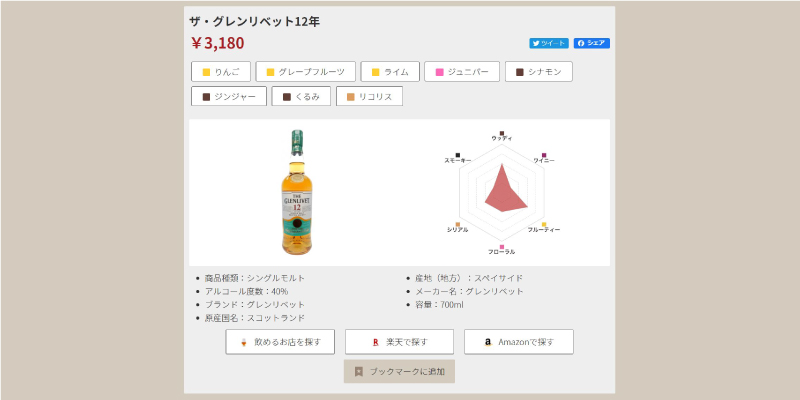The width and height of the screenshot is (800, 400).
Task: Click the bookmark icon in ブックマークに追加
Action: [359, 371]
